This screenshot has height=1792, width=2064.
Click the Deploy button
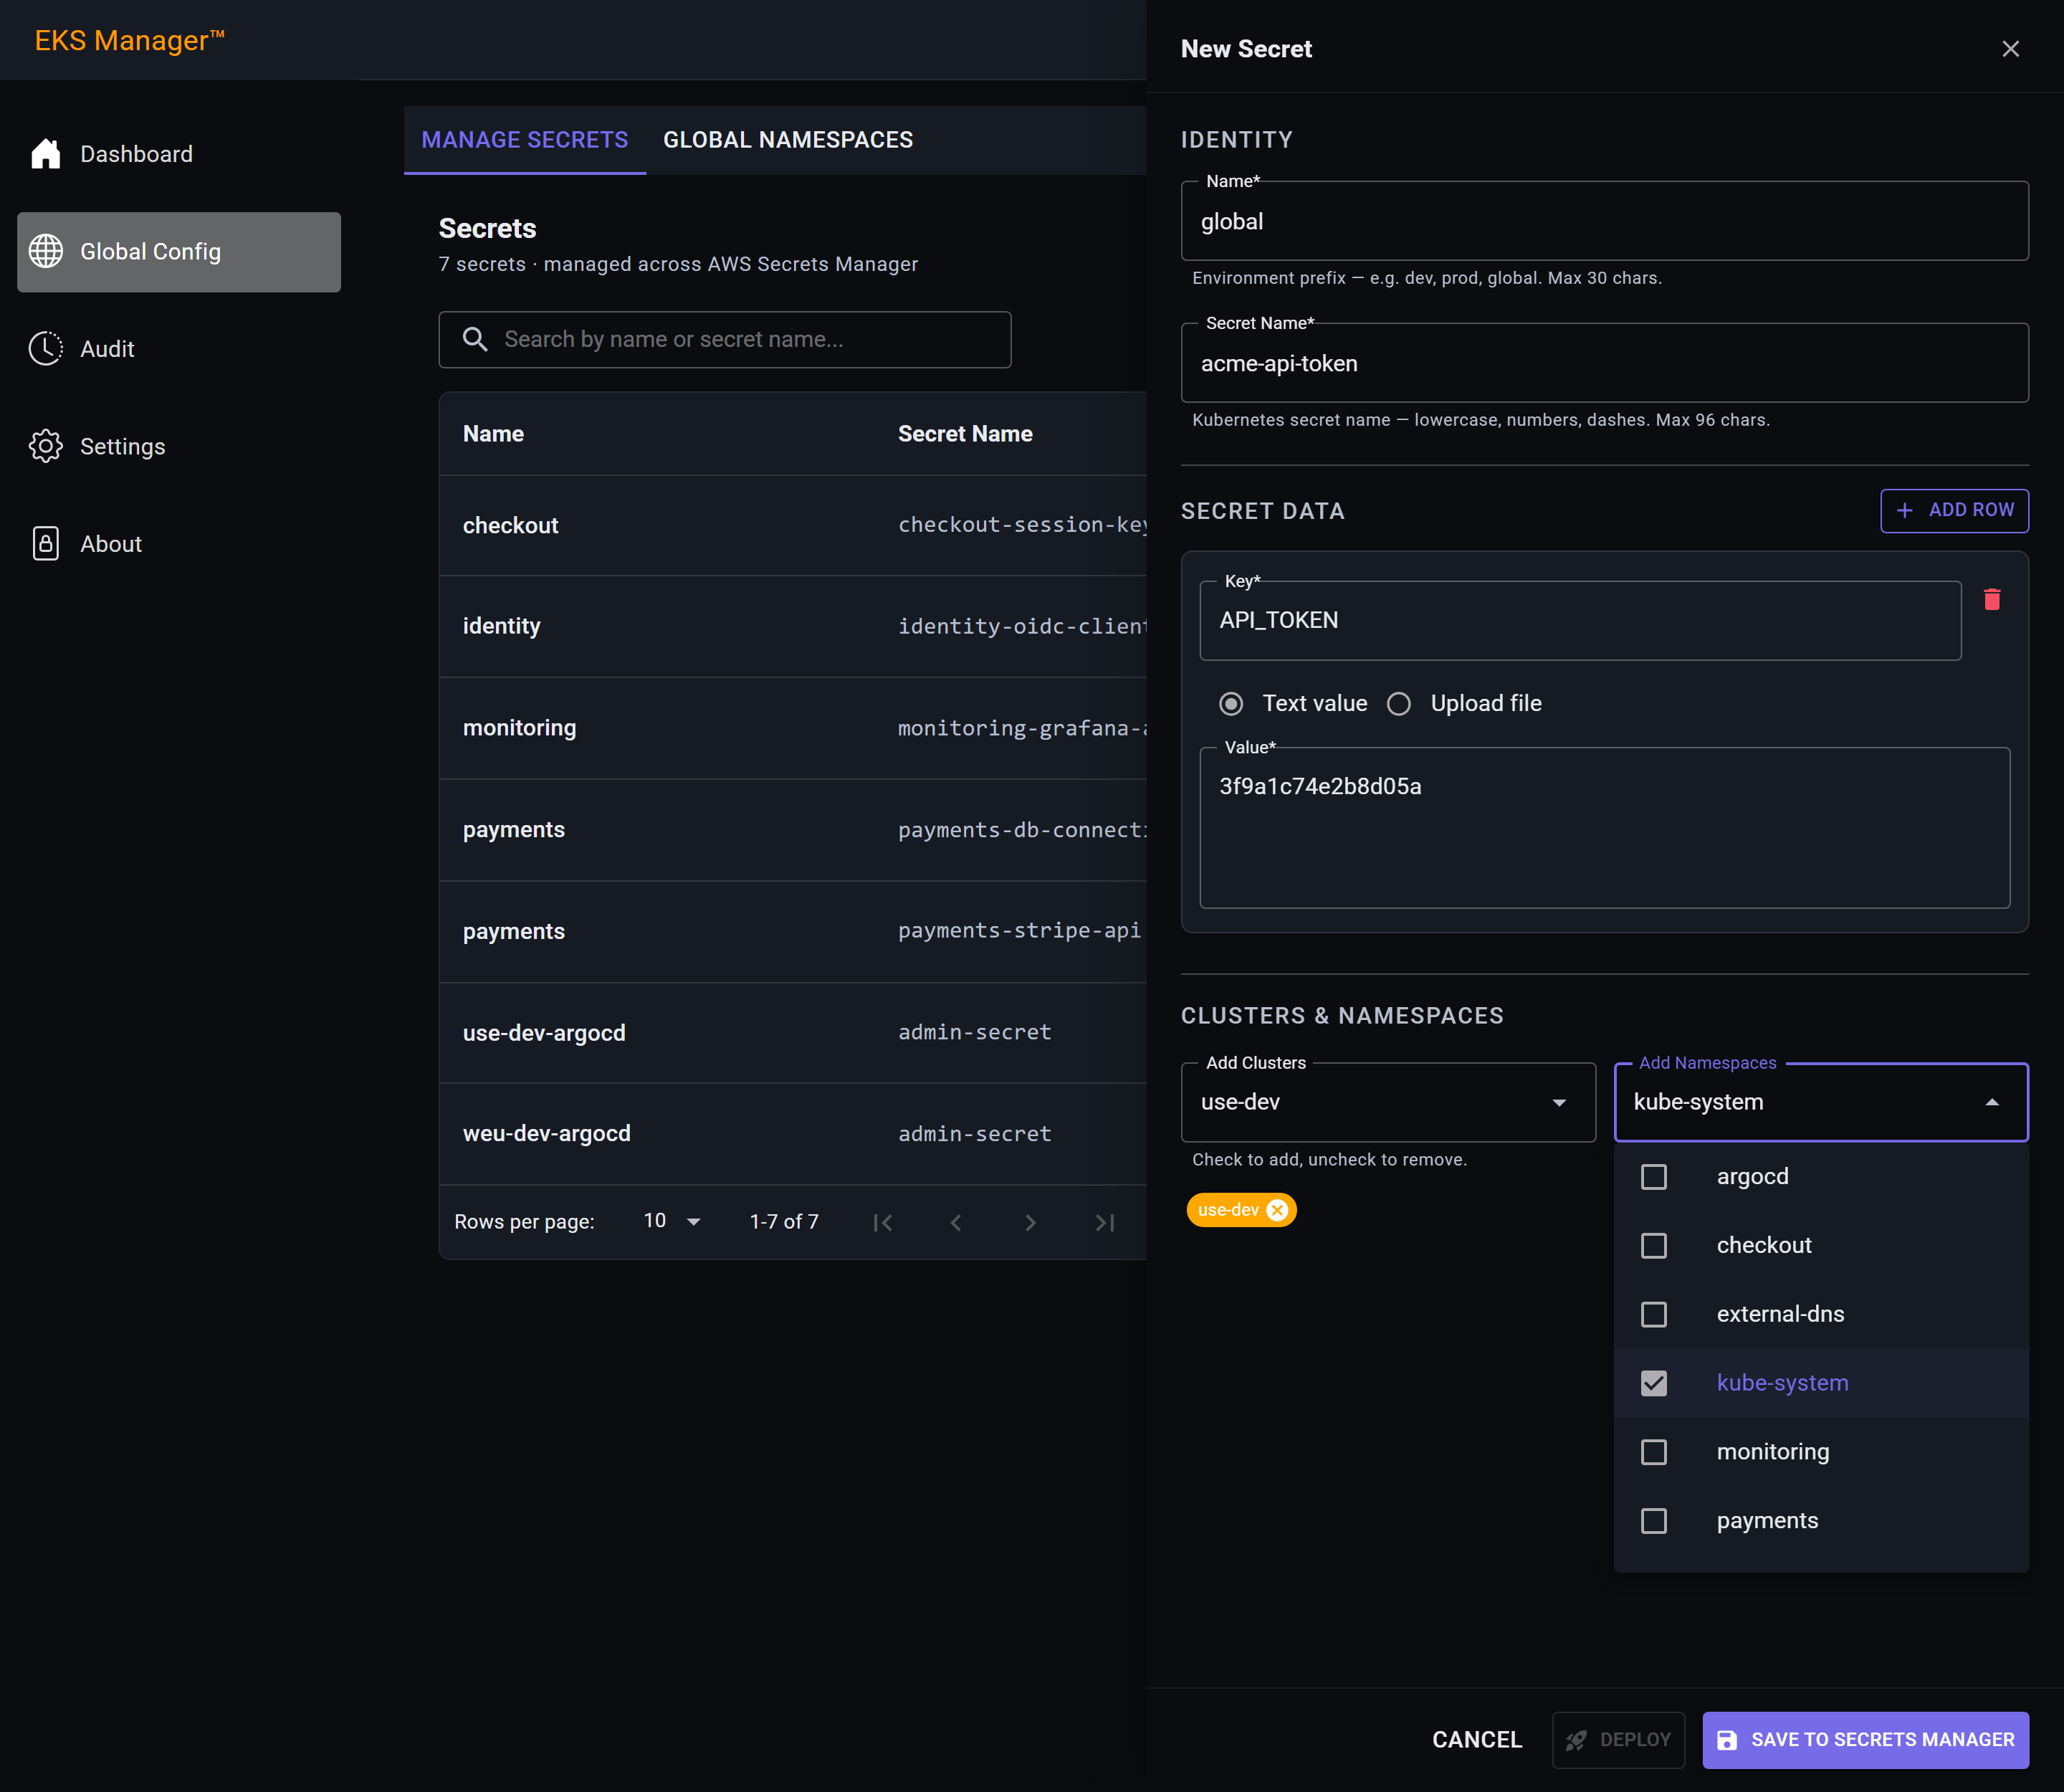(x=1618, y=1741)
